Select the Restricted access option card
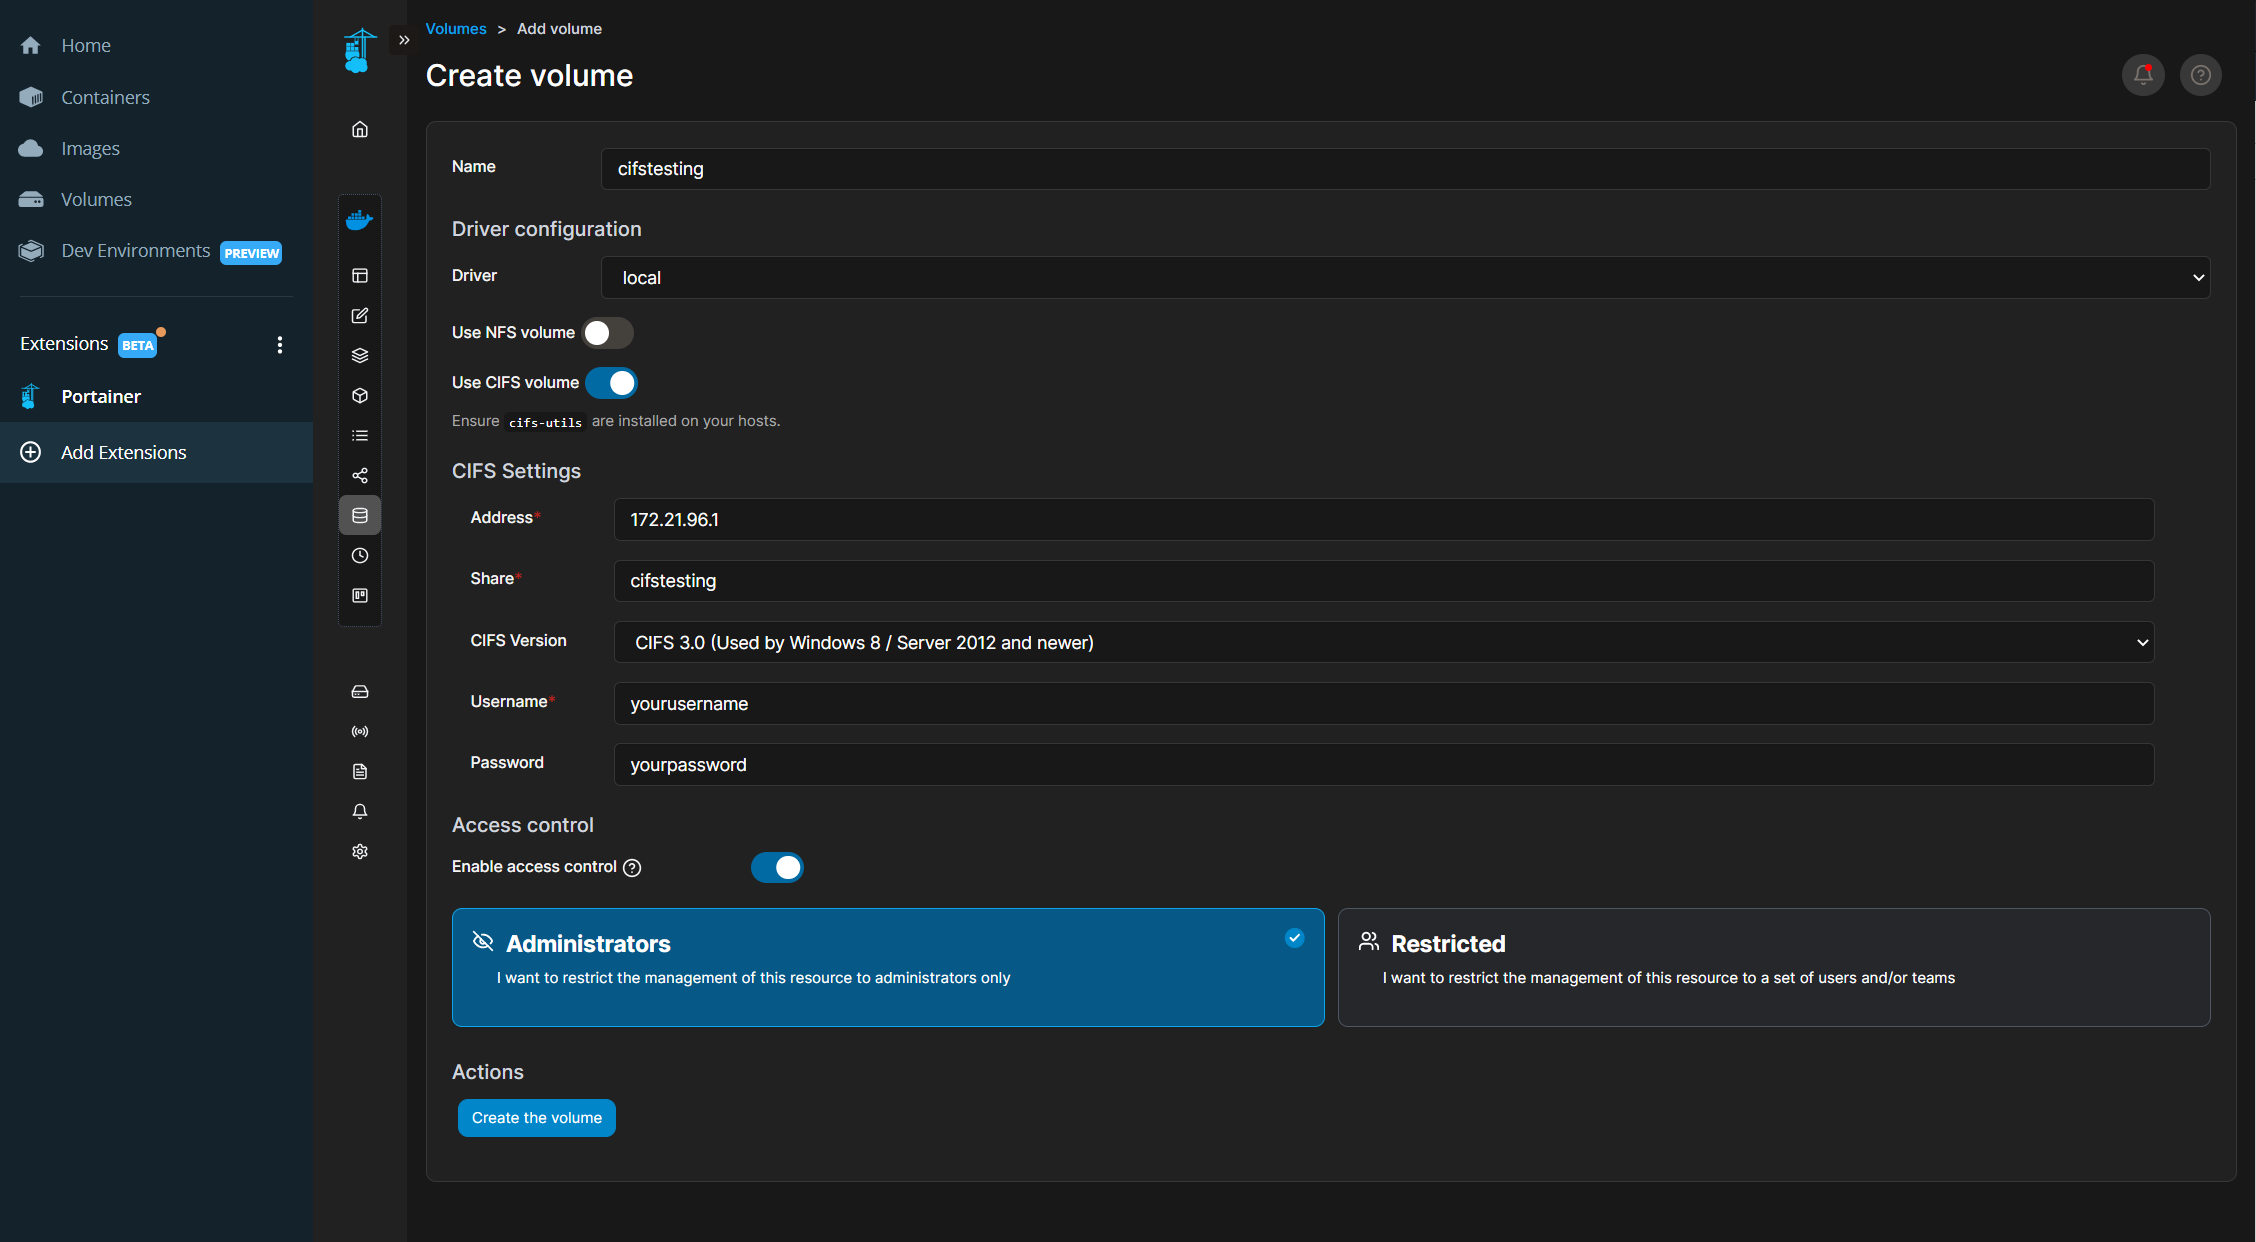 (x=1774, y=967)
